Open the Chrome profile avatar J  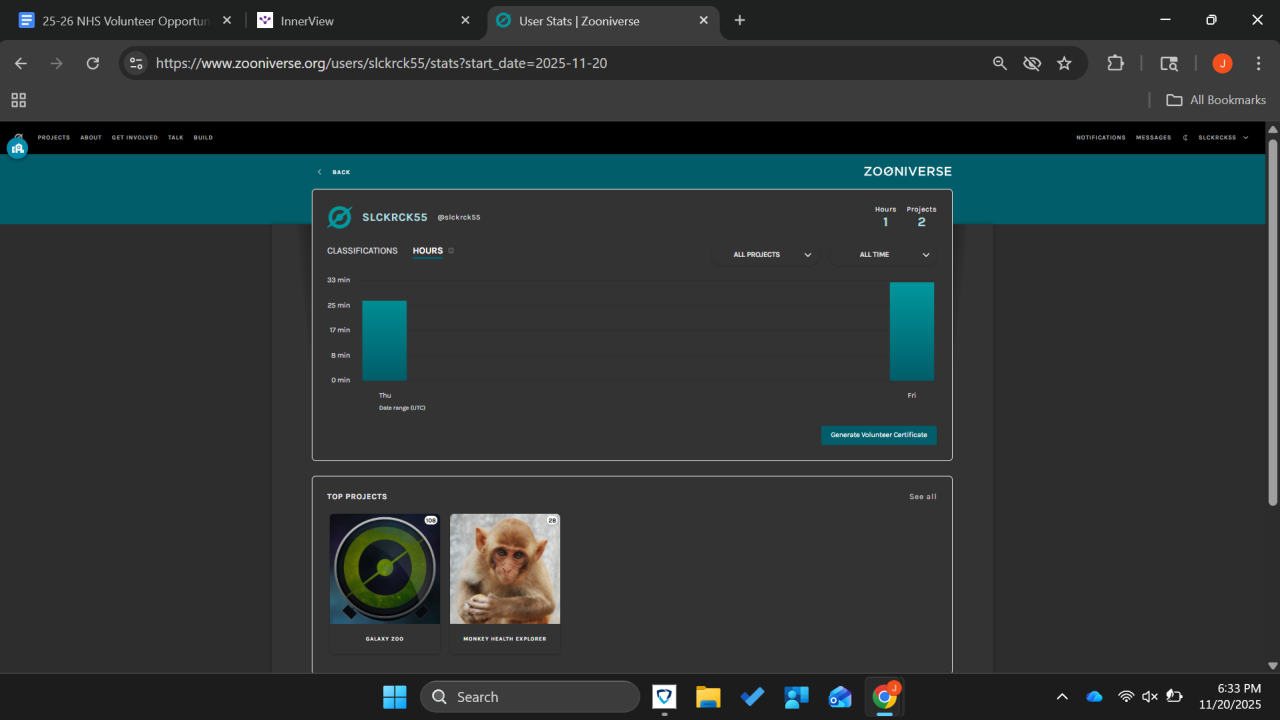coord(1222,63)
